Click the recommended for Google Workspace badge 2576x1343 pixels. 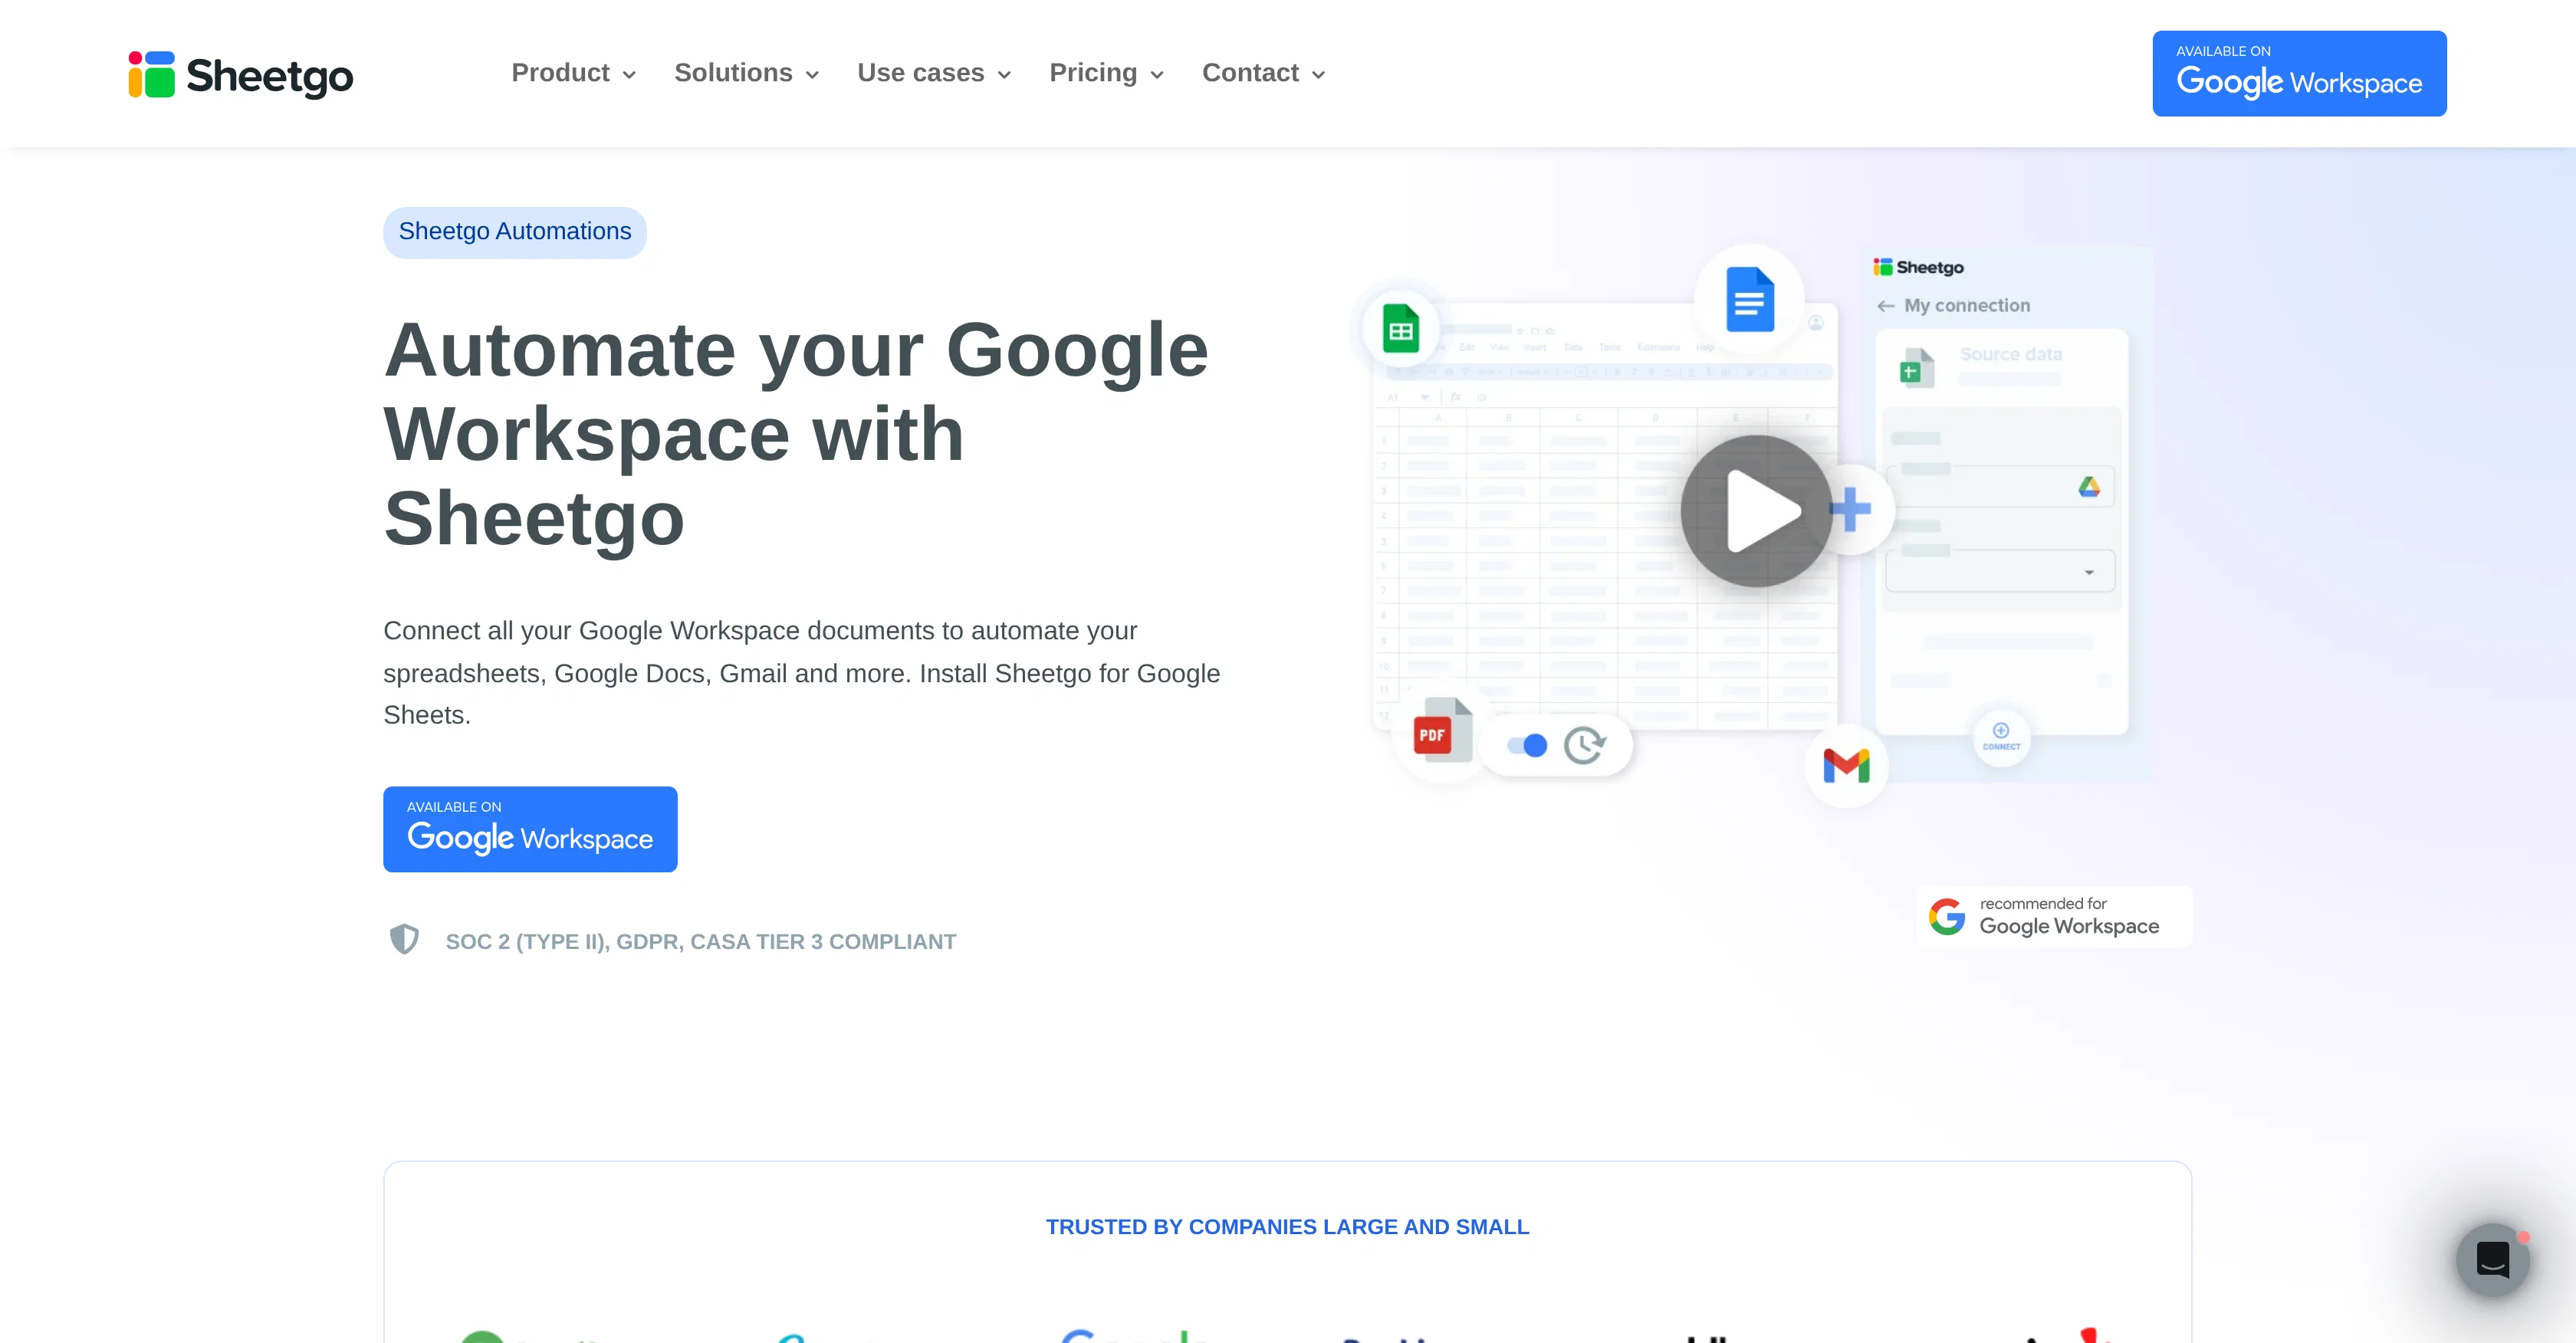tap(2054, 916)
